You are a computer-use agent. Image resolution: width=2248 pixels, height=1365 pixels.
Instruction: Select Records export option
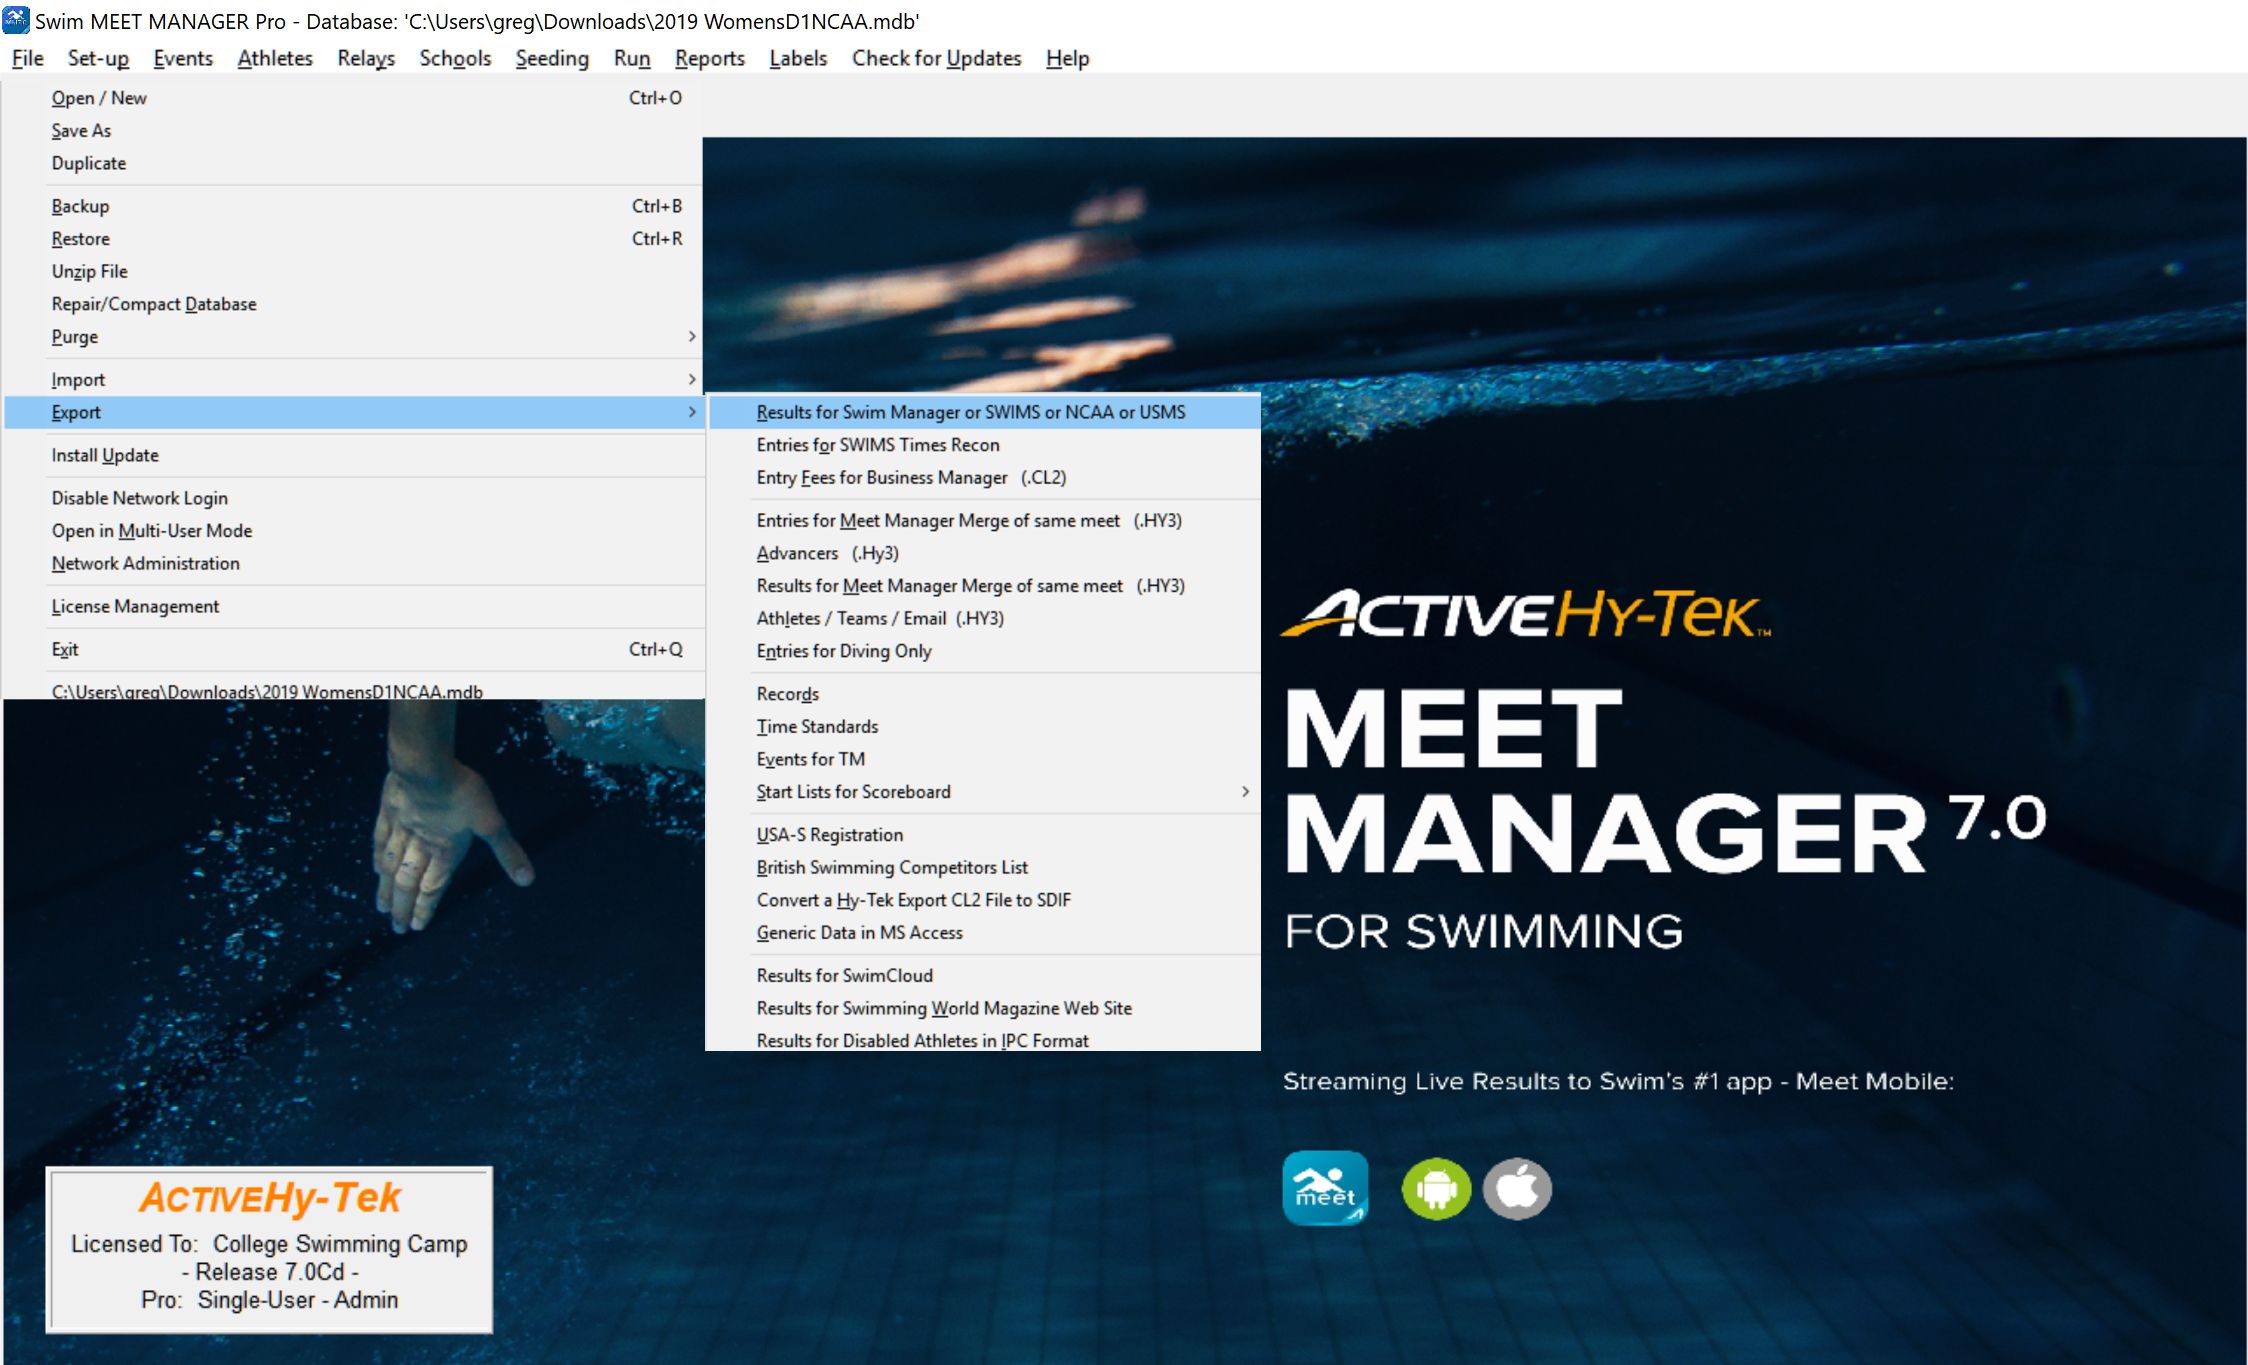click(984, 694)
